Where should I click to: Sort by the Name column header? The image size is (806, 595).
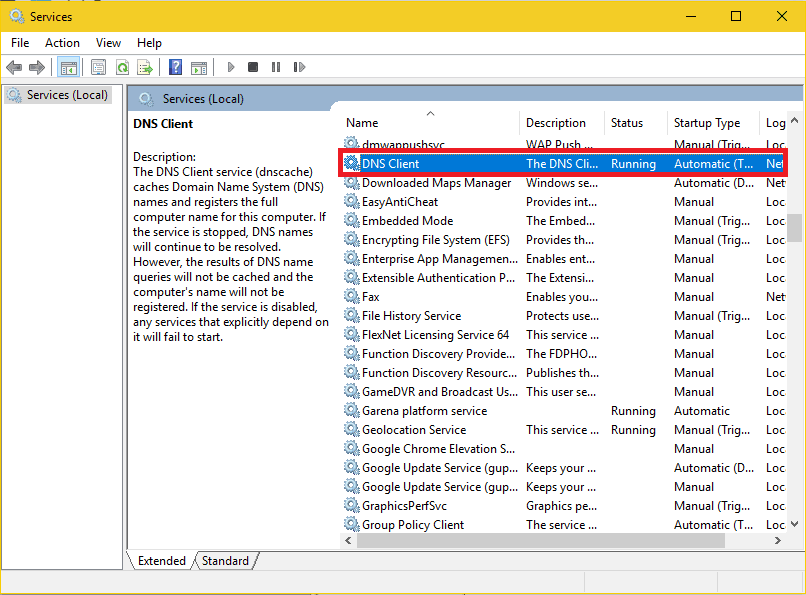coord(431,123)
